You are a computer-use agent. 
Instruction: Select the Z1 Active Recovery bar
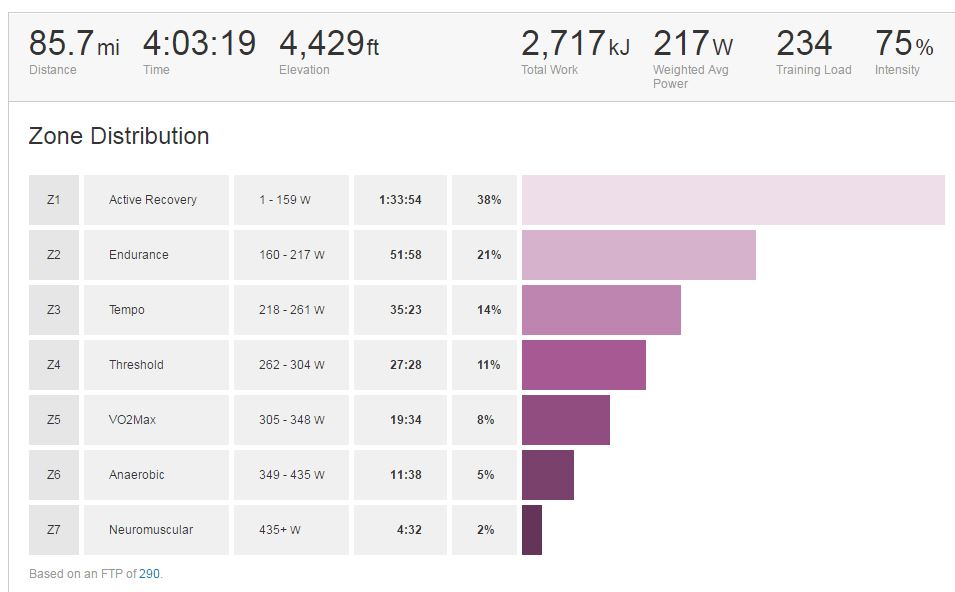(x=733, y=200)
